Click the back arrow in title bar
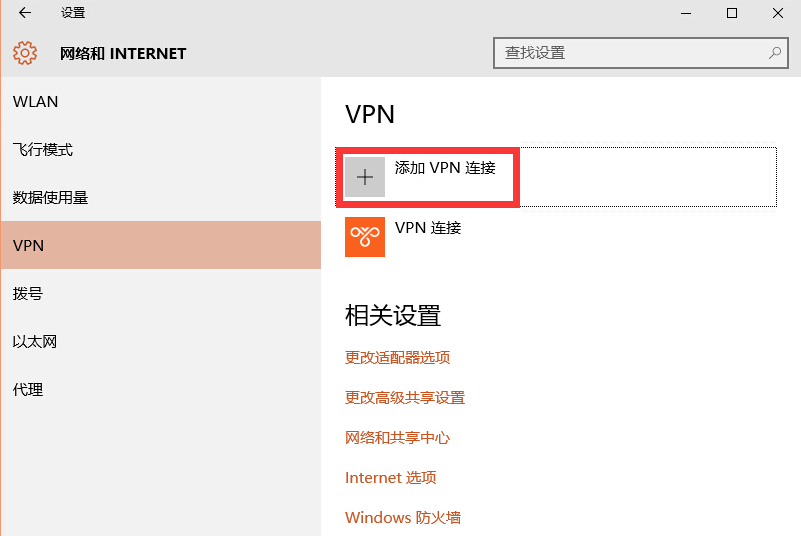 [x=25, y=13]
